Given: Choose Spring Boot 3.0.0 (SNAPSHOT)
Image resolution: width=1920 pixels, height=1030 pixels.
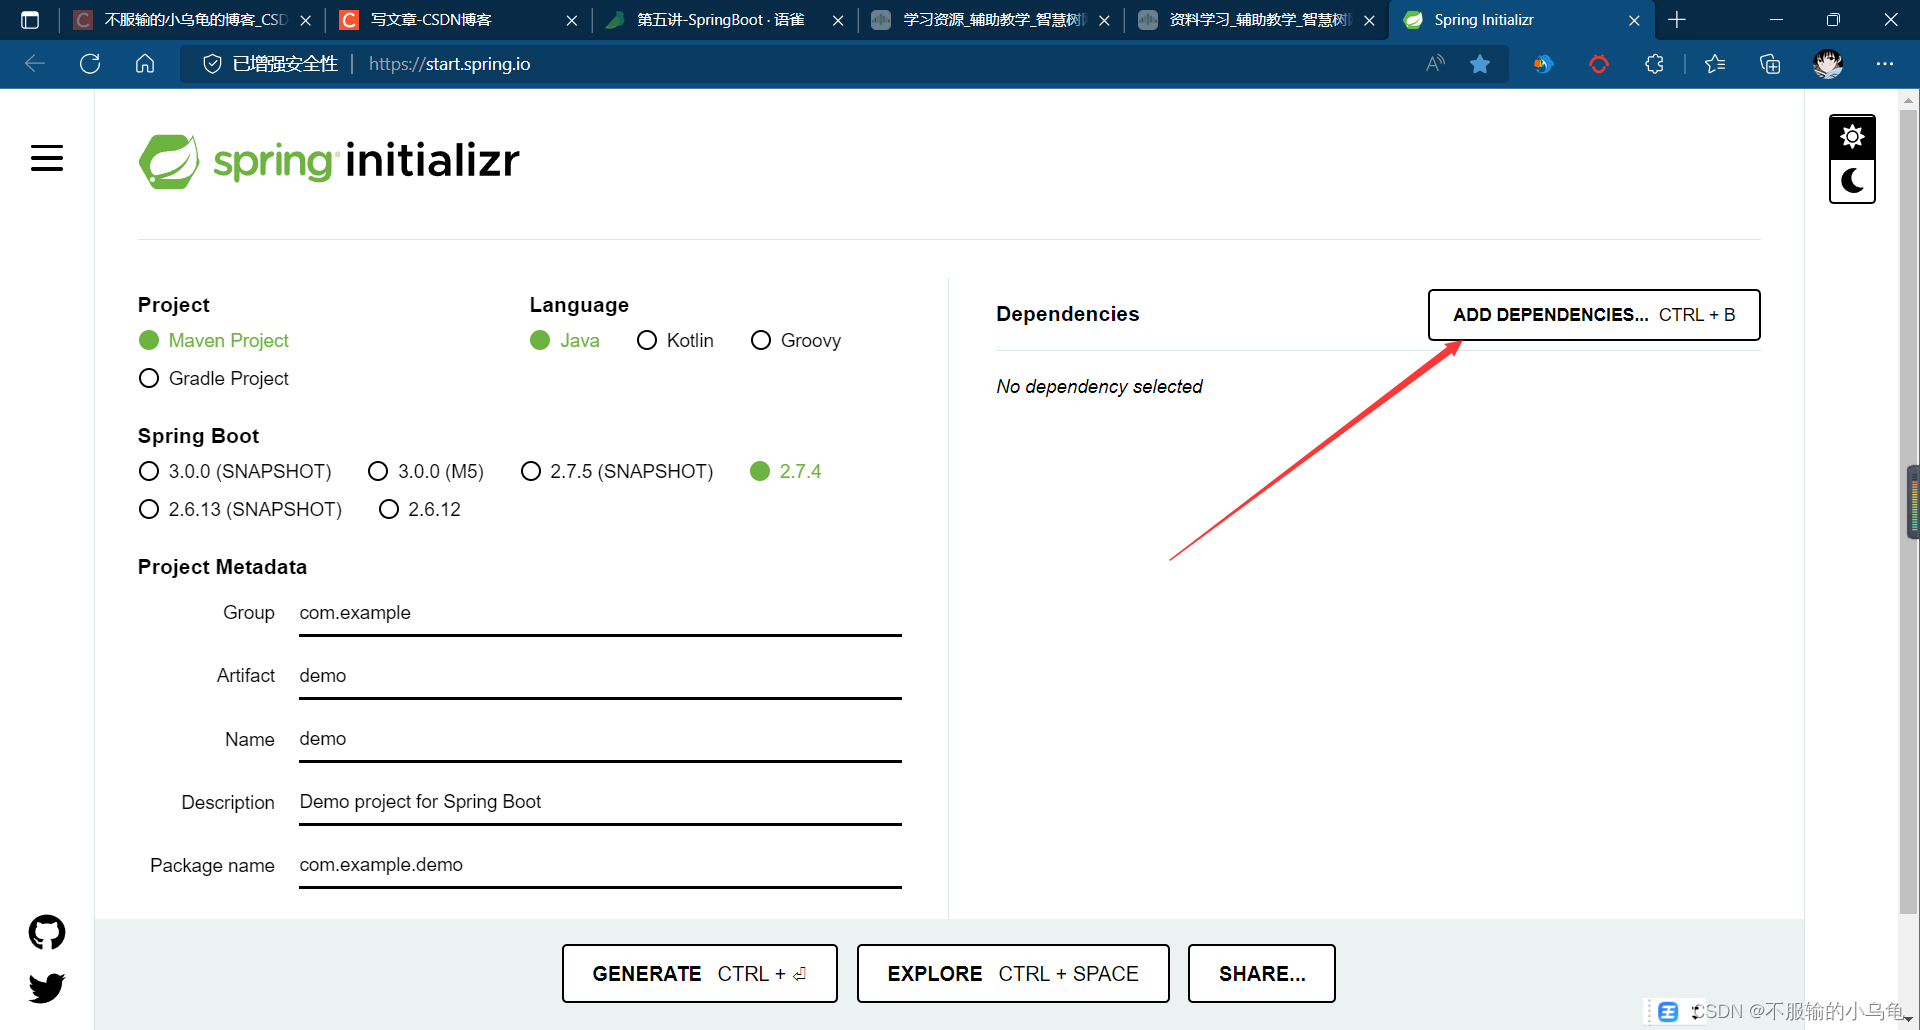Looking at the screenshot, I should (x=235, y=472).
